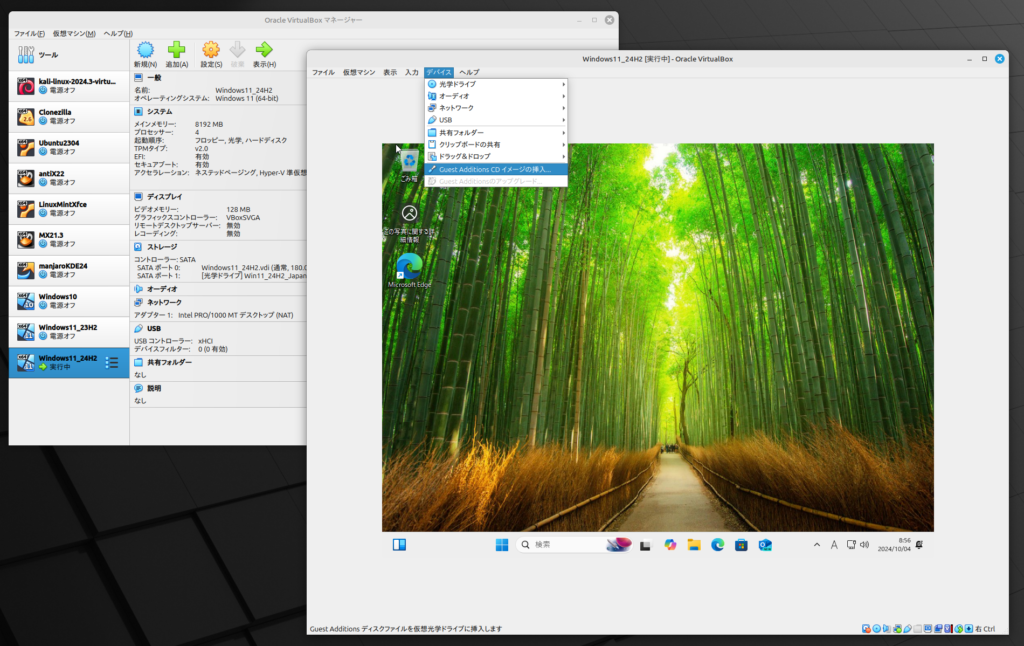Click the green 追加 (Add) plus icon
1024x646 pixels.
177,50
